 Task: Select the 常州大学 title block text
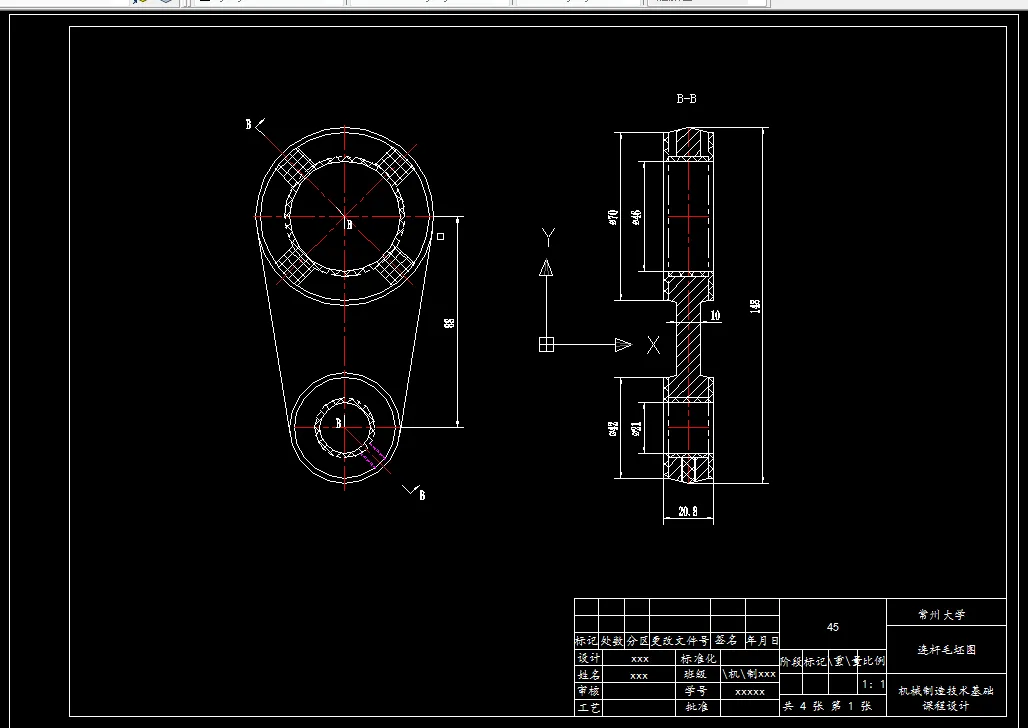pos(941,615)
